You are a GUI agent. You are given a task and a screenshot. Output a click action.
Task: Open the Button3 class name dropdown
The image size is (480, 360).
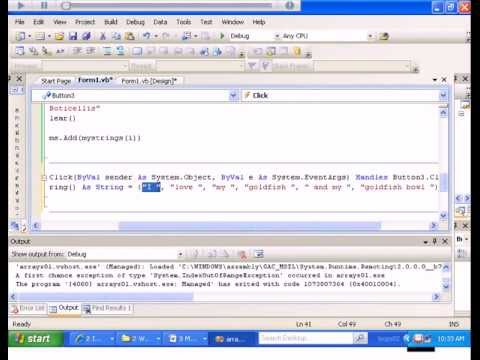(x=233, y=96)
